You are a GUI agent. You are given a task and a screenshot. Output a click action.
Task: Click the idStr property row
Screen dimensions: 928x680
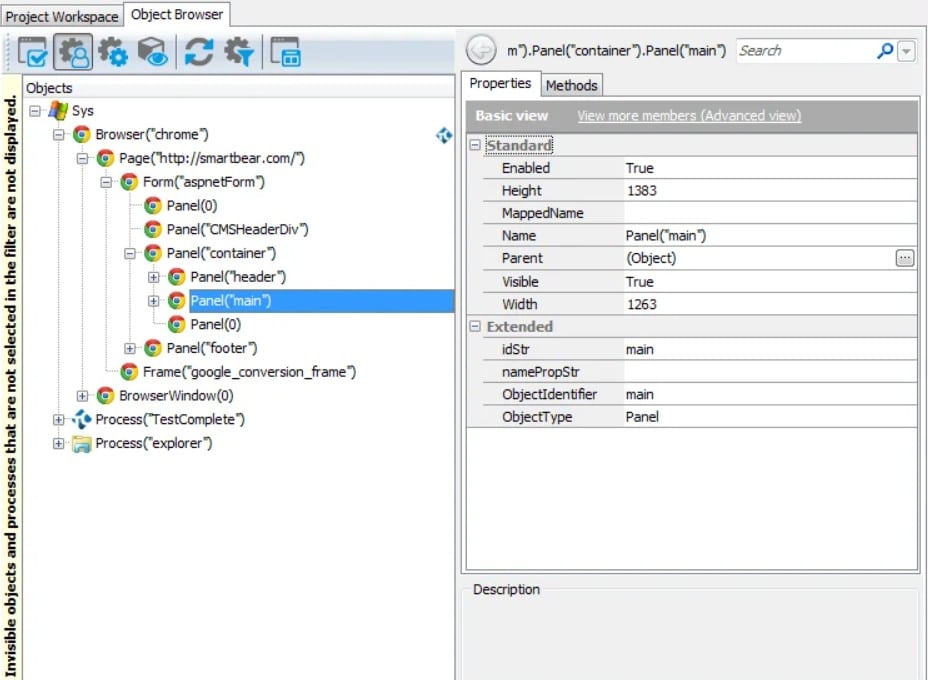point(700,349)
